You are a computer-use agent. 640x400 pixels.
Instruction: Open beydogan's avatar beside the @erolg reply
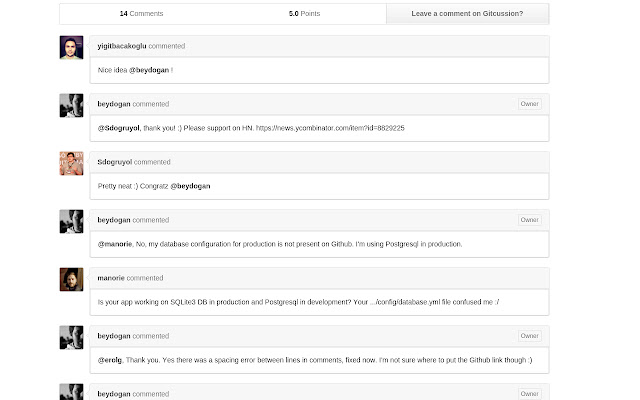[71, 337]
